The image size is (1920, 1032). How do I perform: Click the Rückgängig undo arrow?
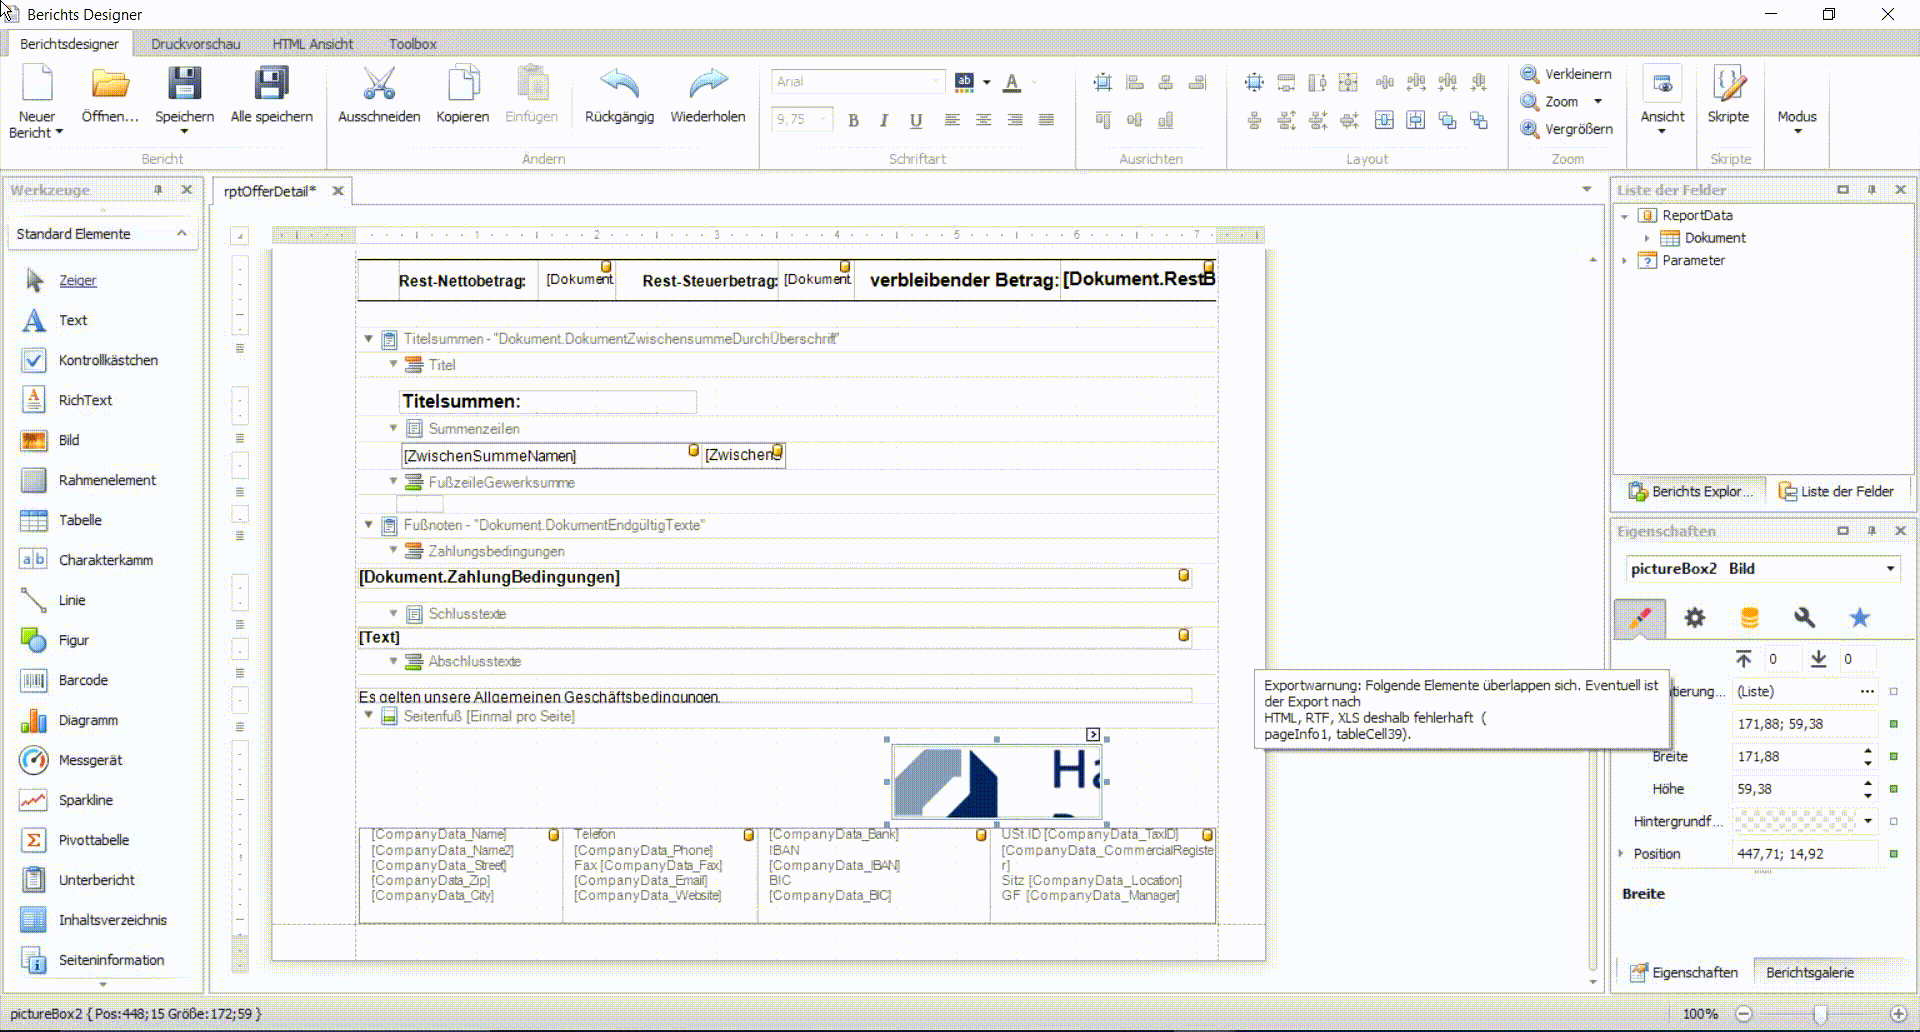tap(619, 84)
